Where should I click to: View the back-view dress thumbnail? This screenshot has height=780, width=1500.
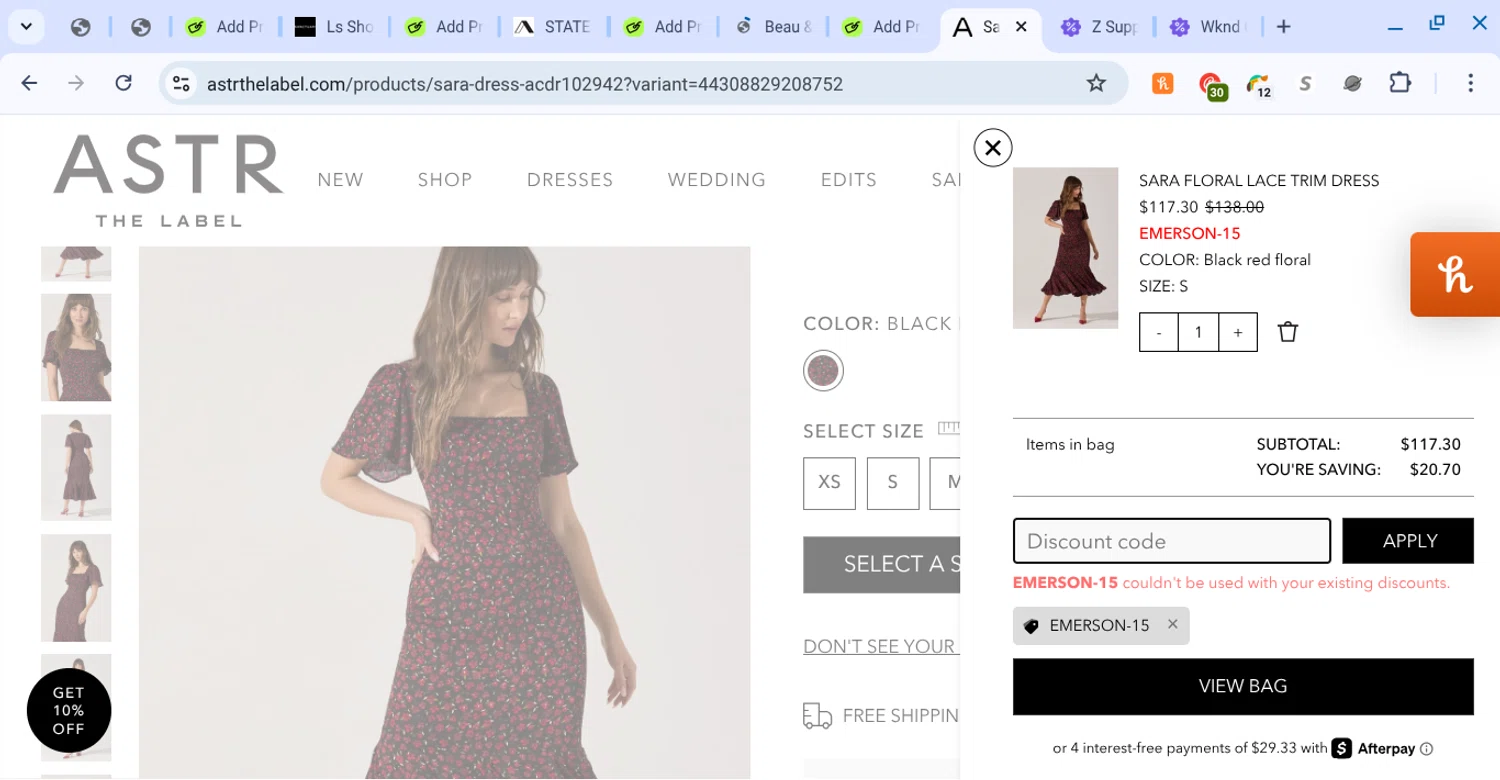point(76,467)
